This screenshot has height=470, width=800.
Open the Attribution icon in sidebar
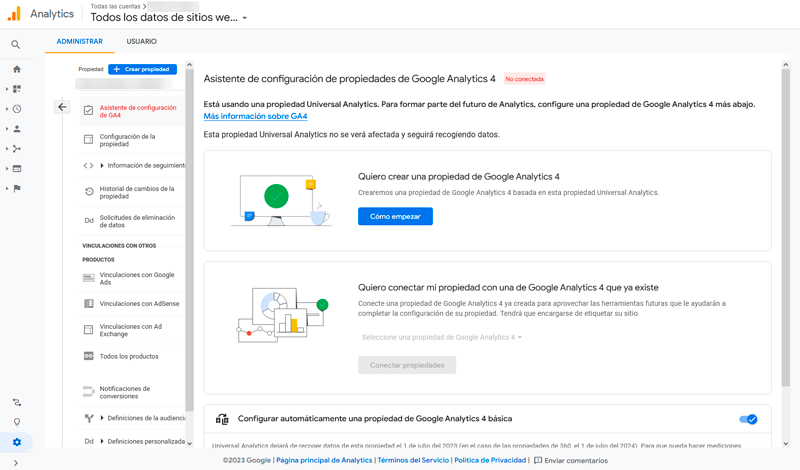tap(17, 403)
